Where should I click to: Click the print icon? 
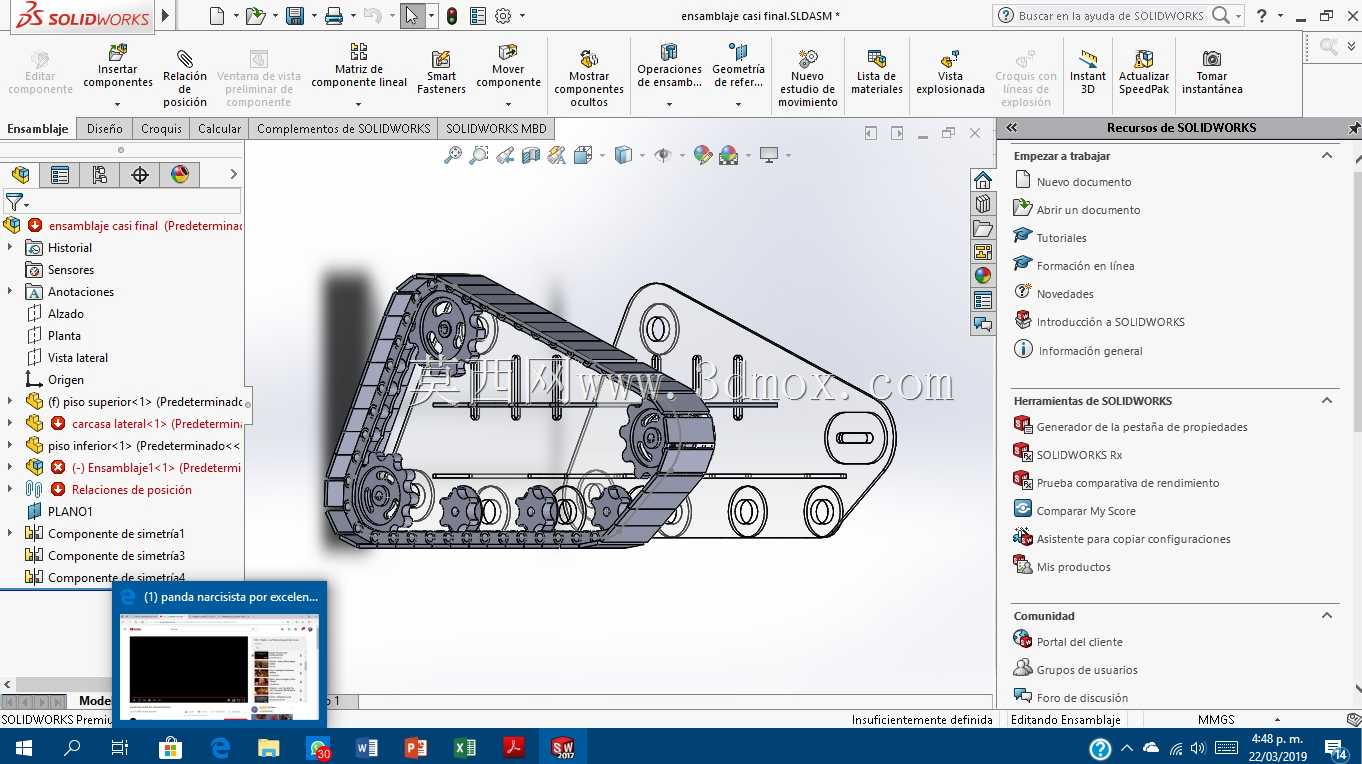coord(334,16)
